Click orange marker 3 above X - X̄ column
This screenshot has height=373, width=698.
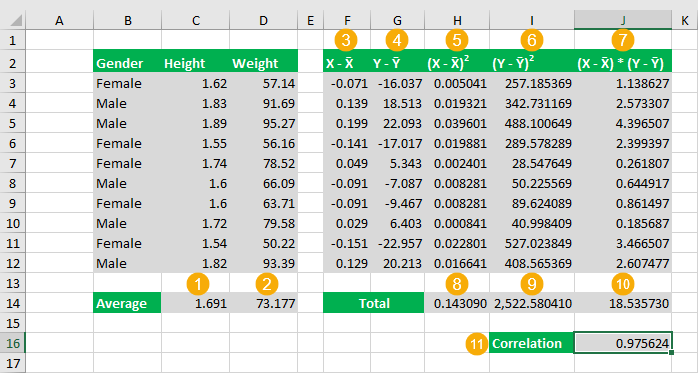click(346, 40)
